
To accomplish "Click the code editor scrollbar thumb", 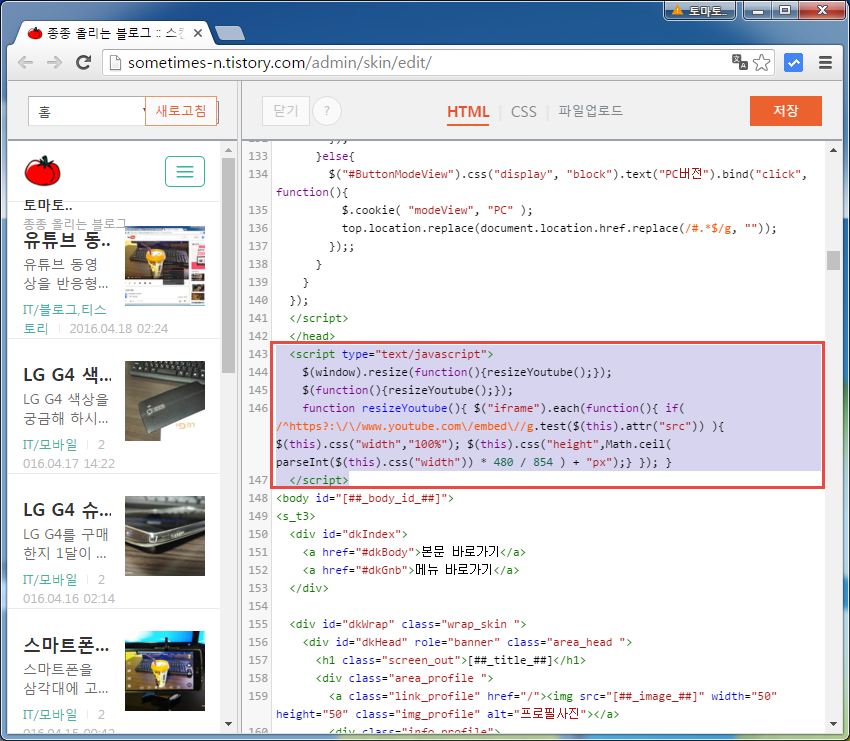I will tap(833, 260).
